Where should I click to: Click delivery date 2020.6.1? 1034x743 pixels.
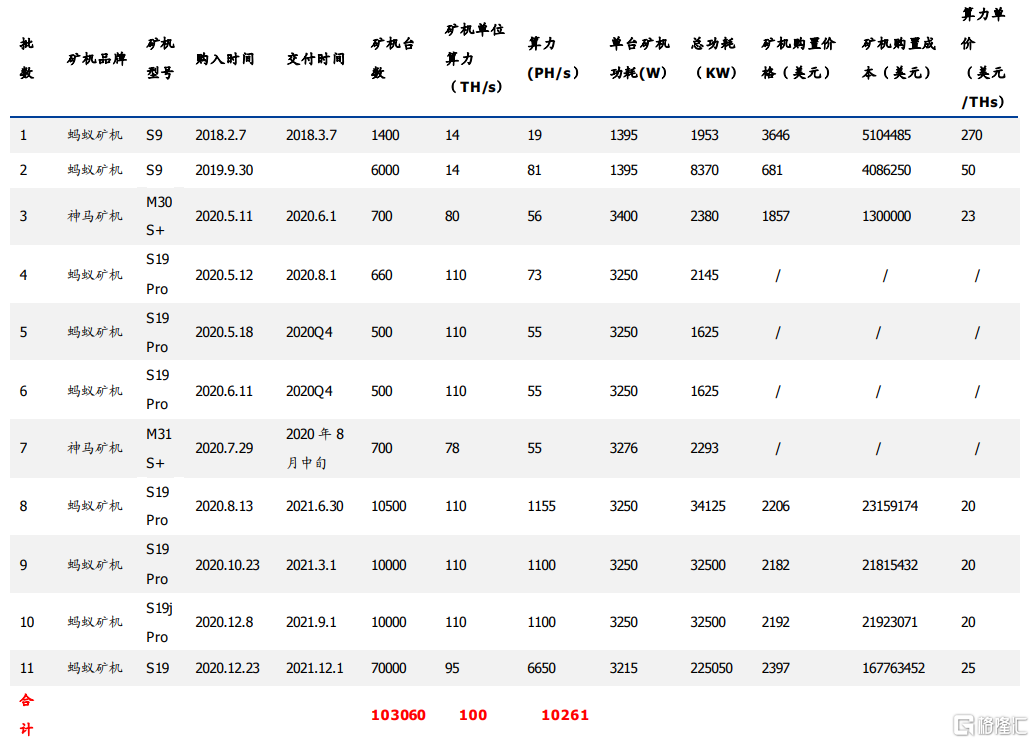tap(311, 216)
